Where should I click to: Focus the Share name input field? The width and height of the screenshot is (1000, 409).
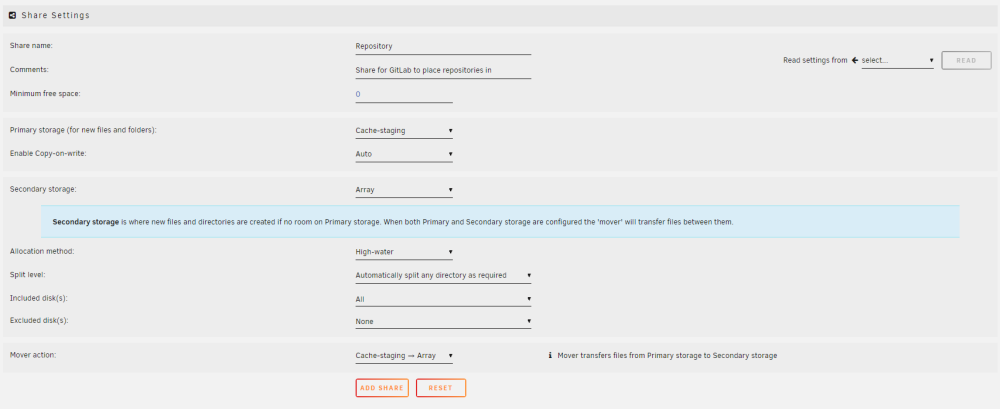click(443, 47)
